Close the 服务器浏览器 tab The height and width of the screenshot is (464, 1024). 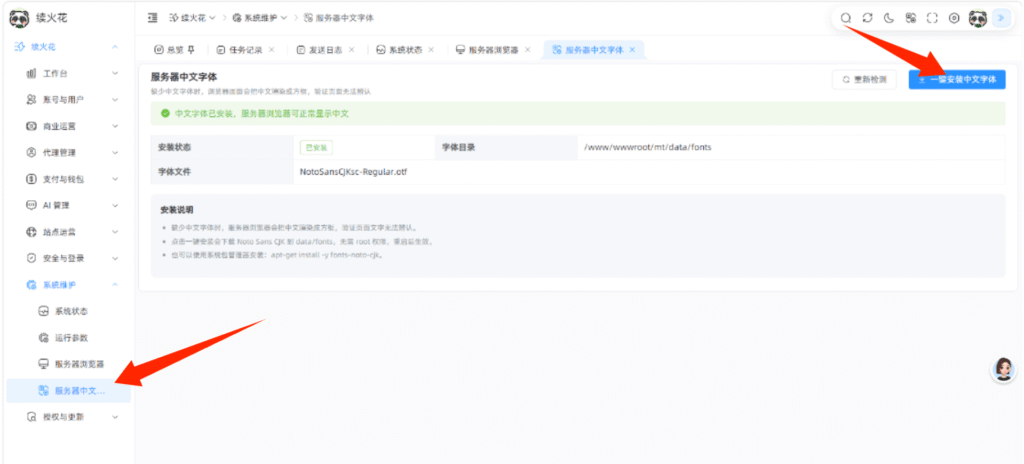click(x=528, y=50)
